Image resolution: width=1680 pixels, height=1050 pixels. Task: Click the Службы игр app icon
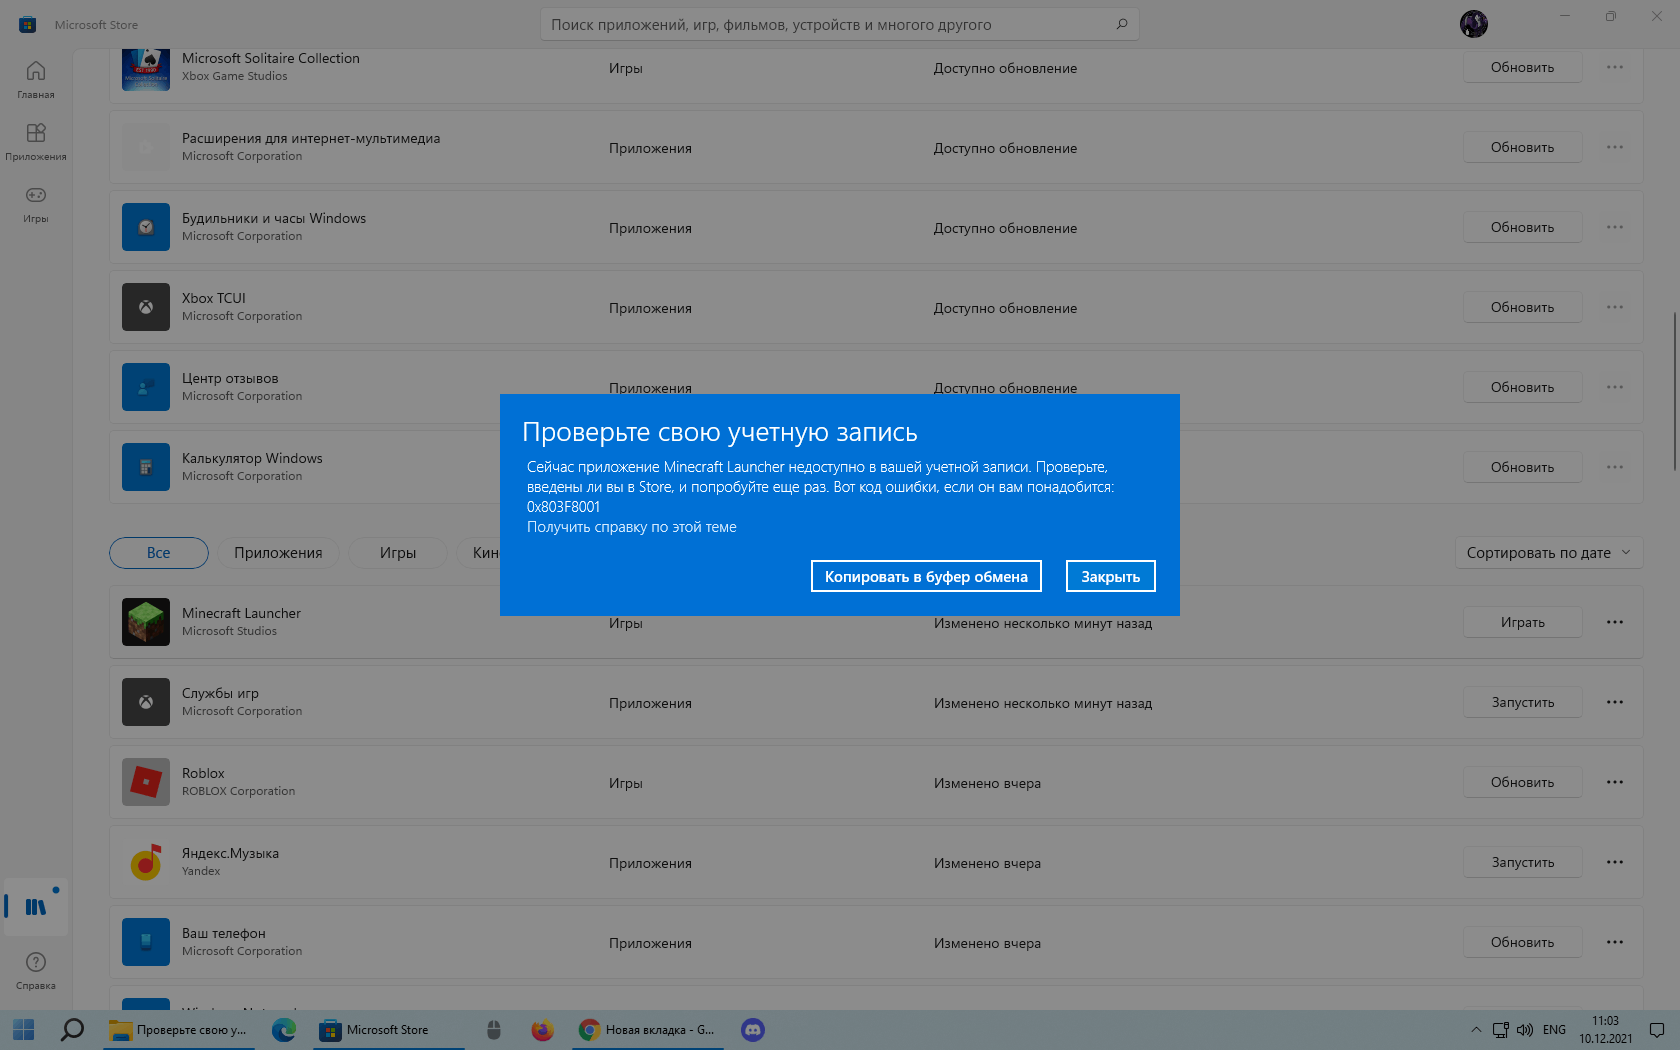146,702
